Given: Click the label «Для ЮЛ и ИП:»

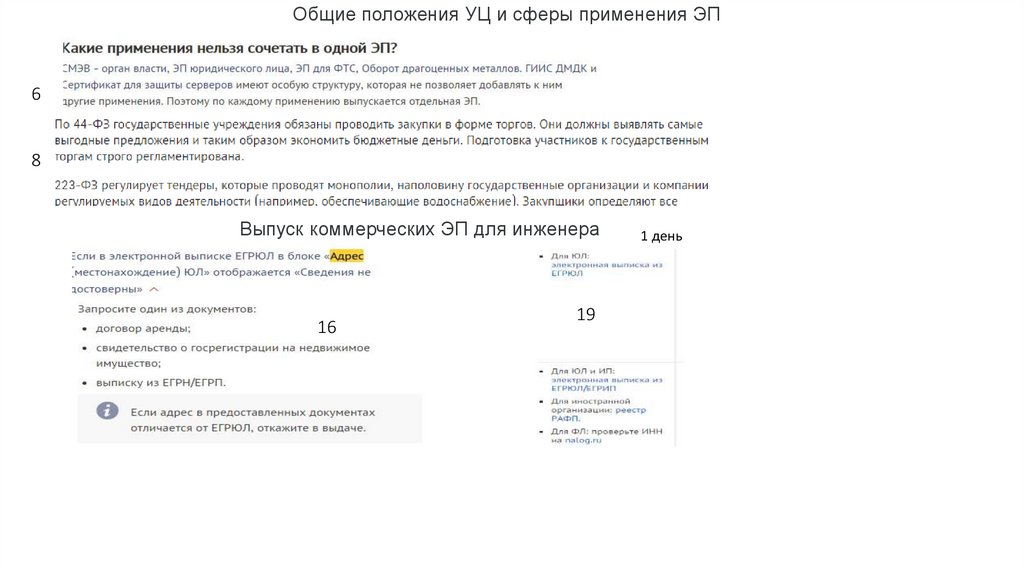Looking at the screenshot, I should tap(583, 371).
